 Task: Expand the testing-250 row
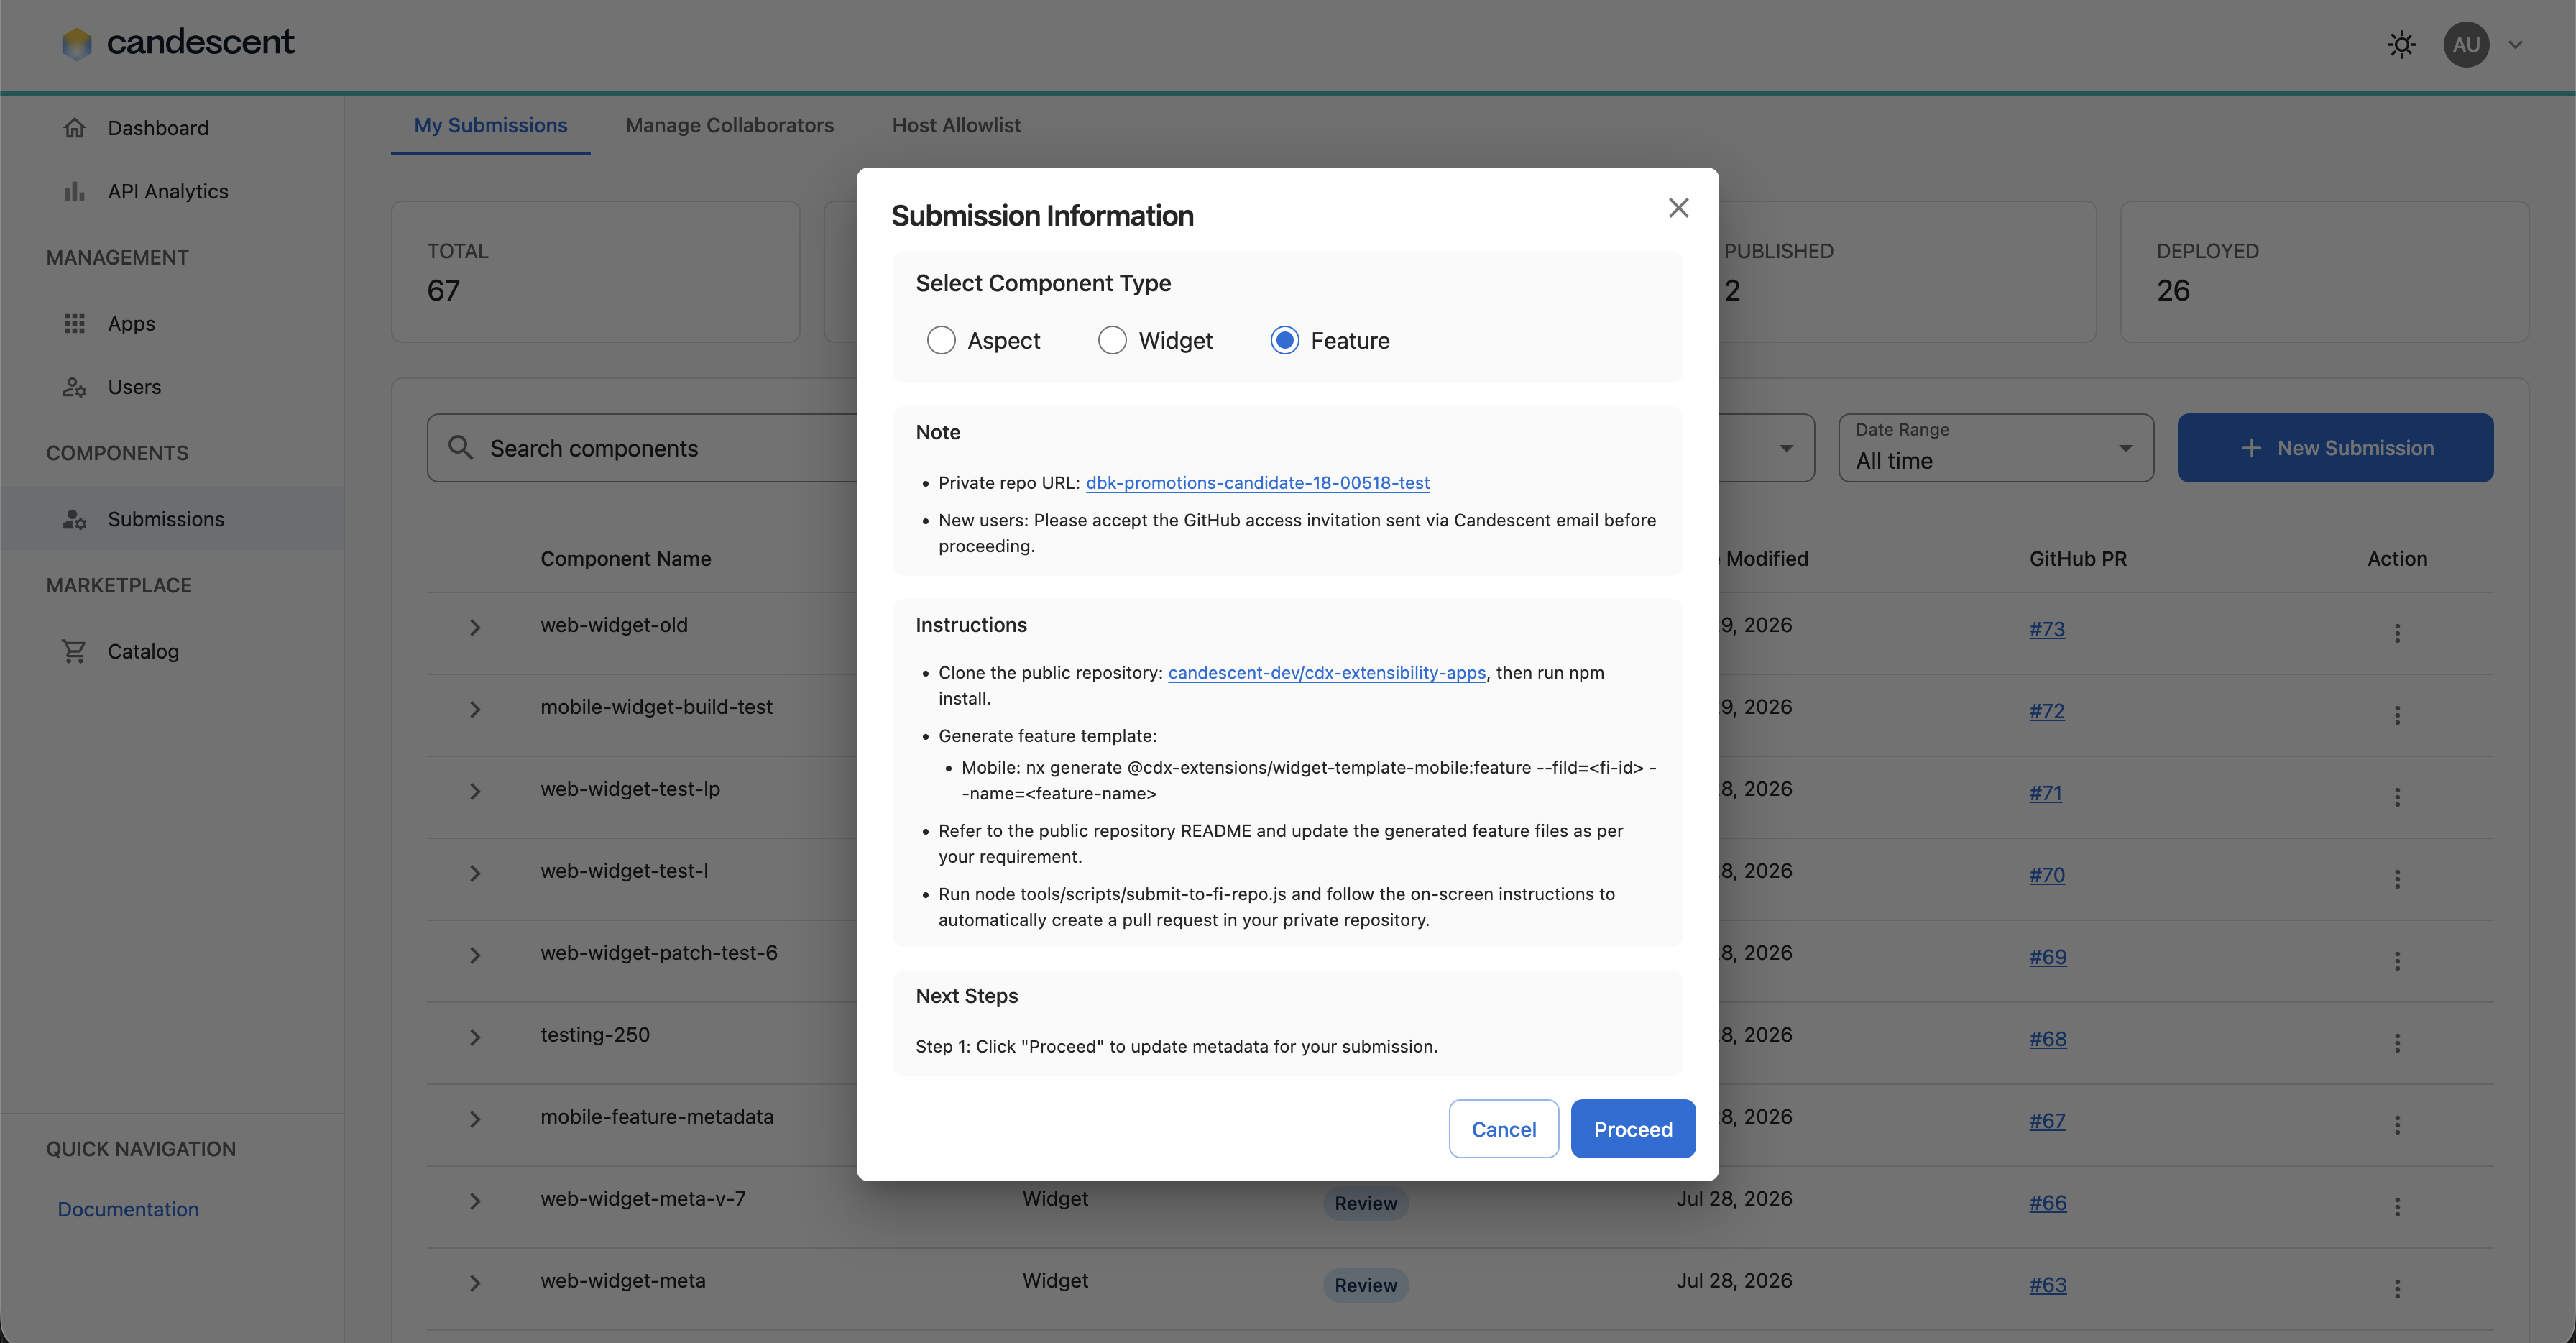pyautogui.click(x=475, y=1037)
